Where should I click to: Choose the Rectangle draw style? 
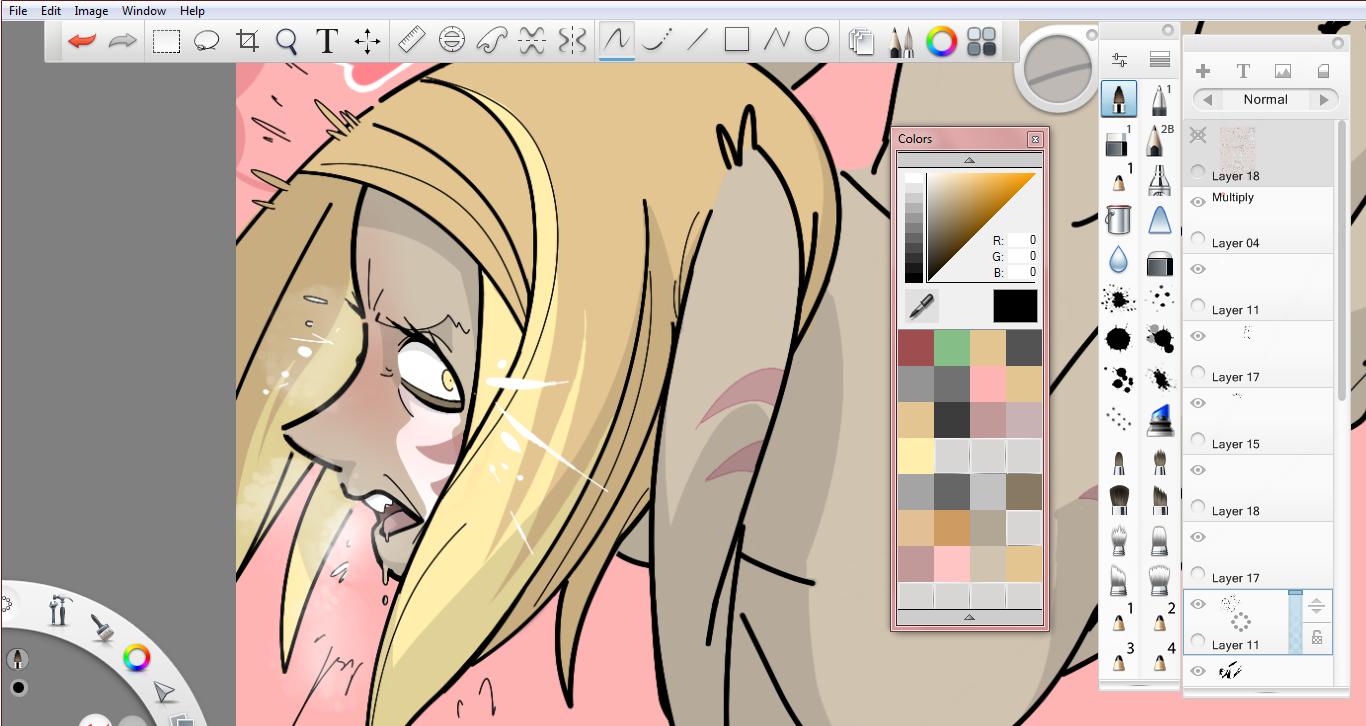[737, 40]
